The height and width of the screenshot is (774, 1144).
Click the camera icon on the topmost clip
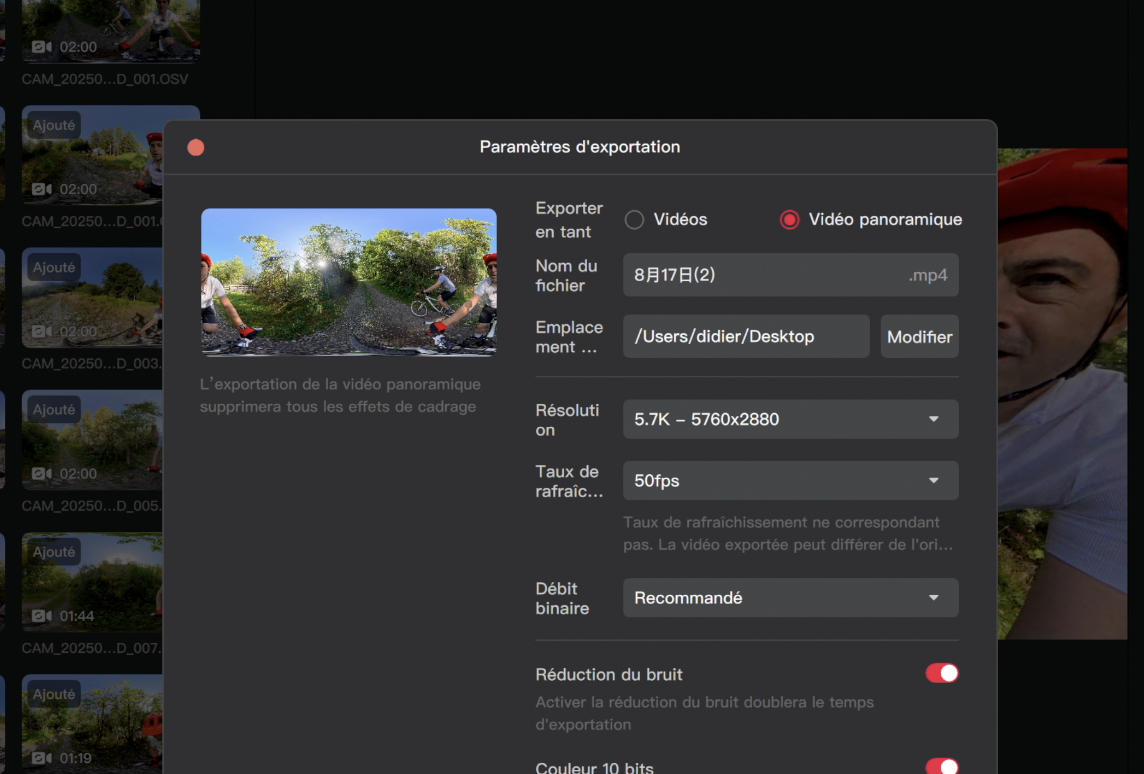point(42,47)
